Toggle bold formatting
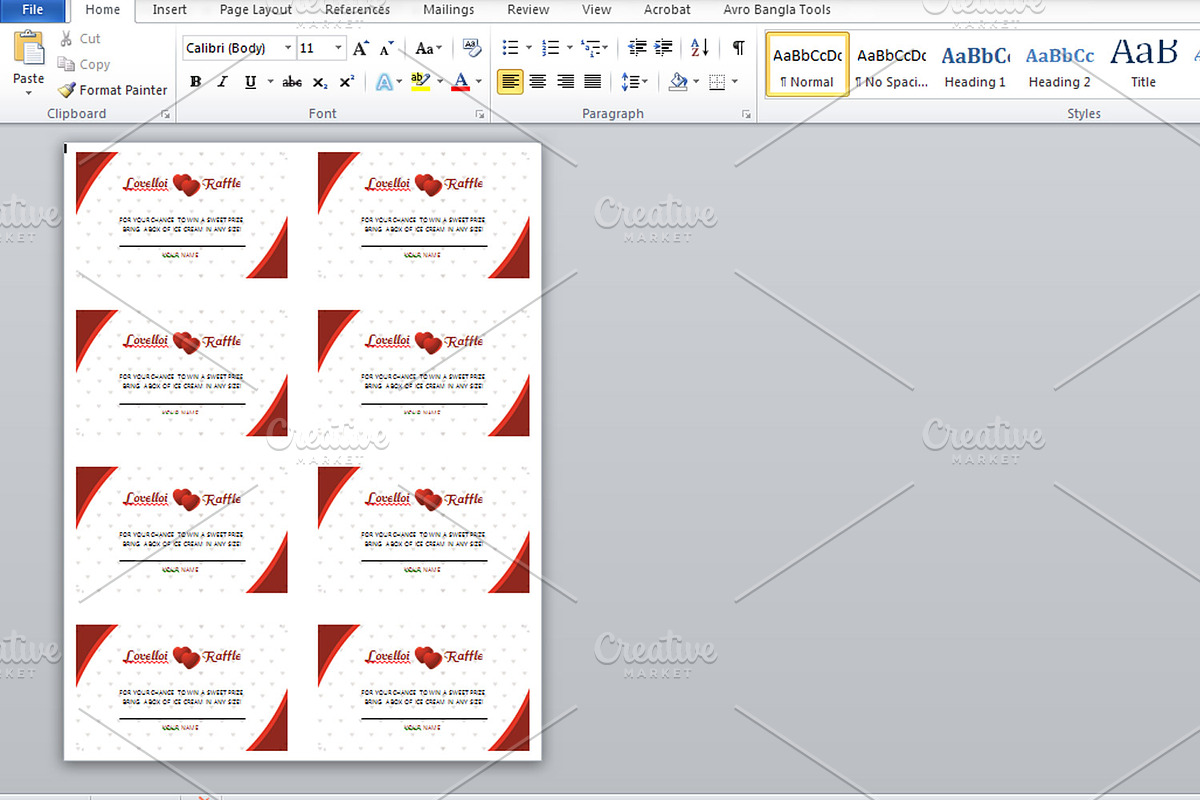The image size is (1200, 800). (196, 82)
